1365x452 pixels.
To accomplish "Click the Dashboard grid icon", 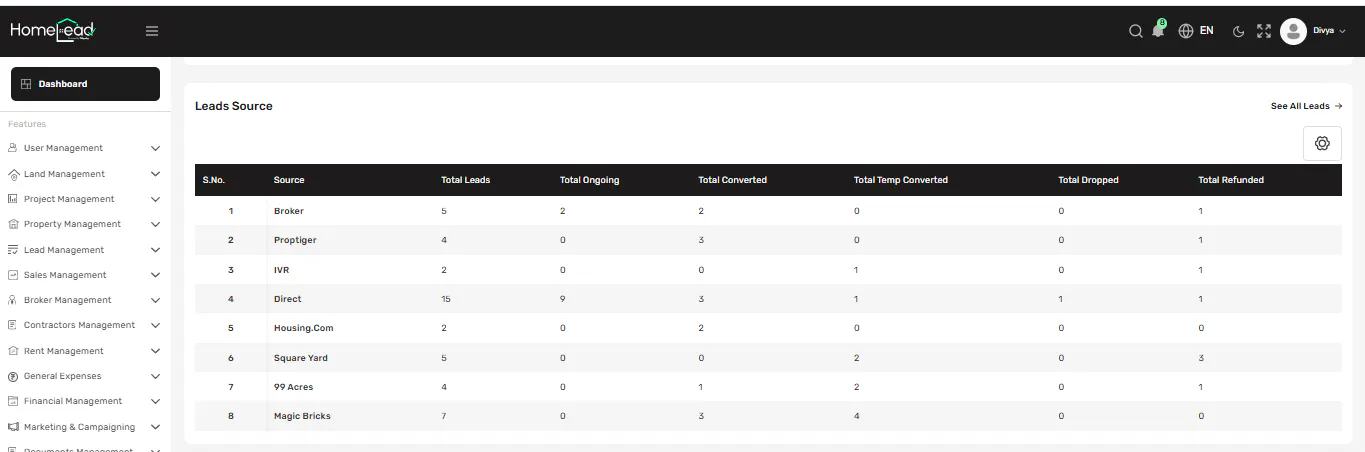I will coord(26,84).
